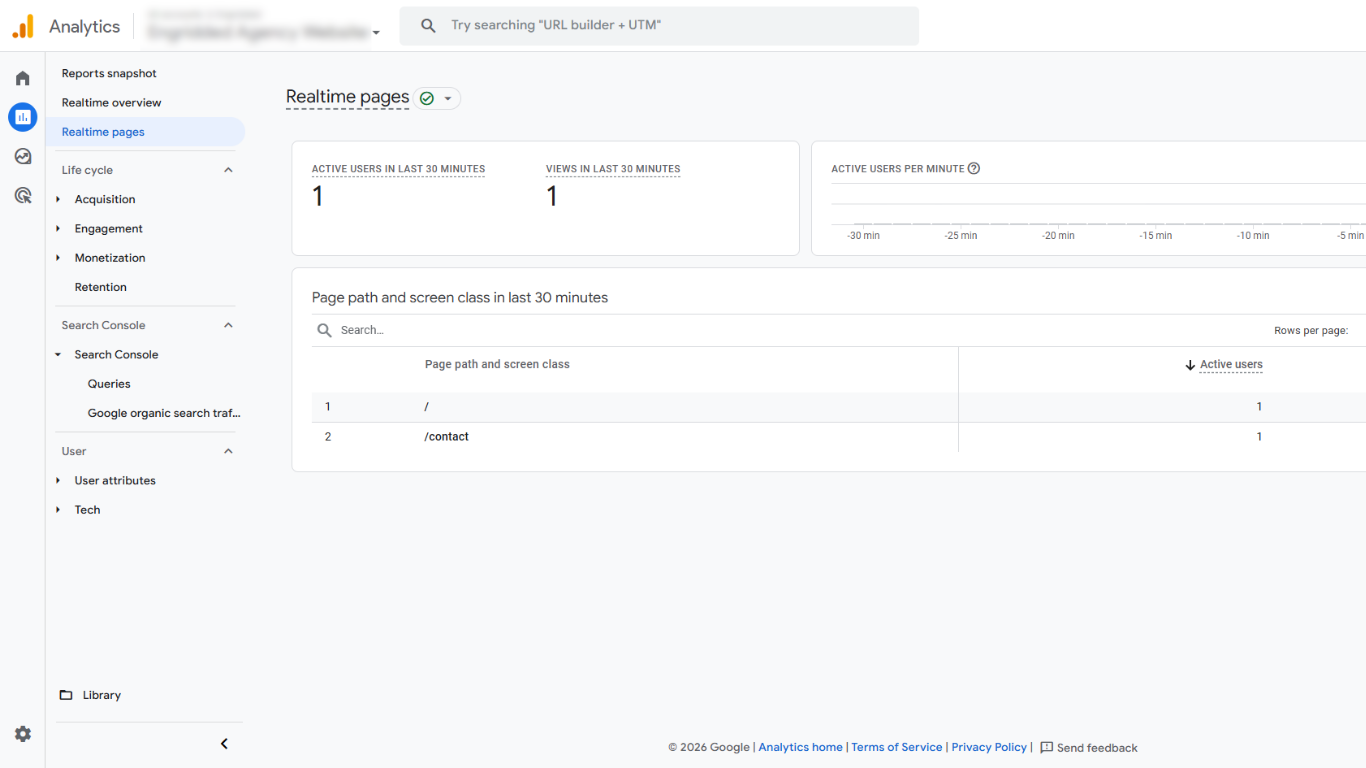Open Queries under Search Console

(108, 383)
